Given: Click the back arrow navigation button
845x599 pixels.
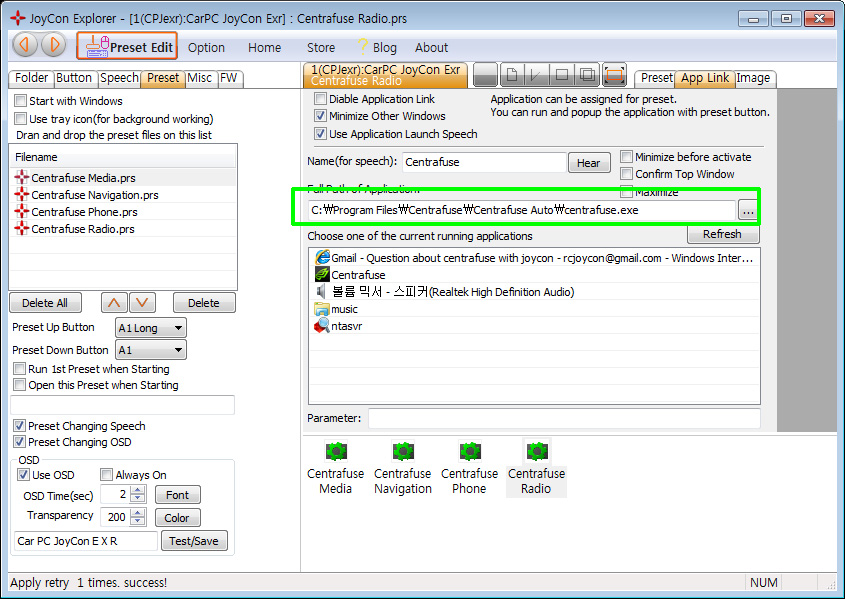Looking at the screenshot, I should (25, 45).
